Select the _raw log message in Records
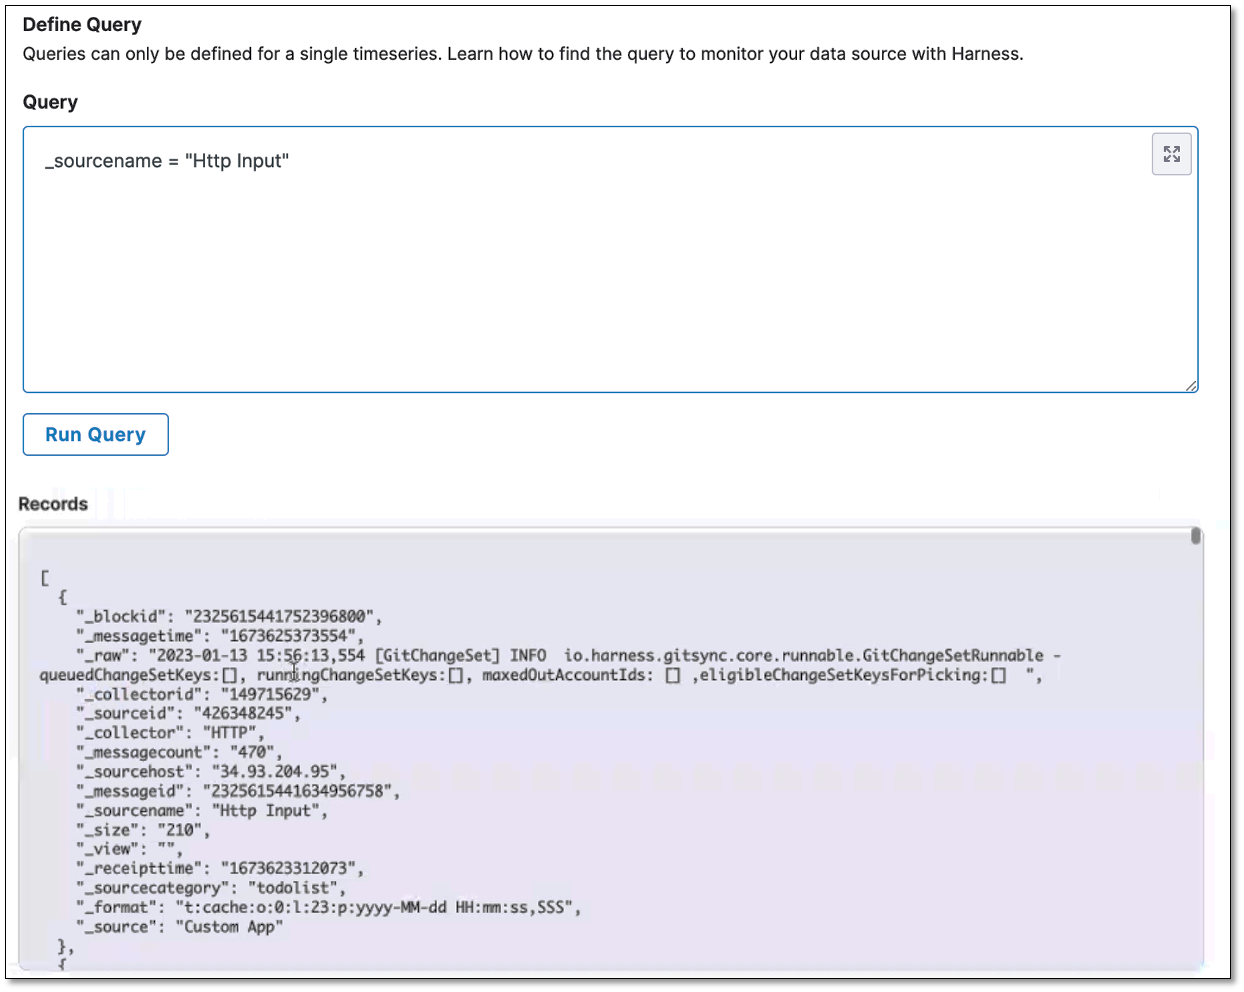Screen dimensions: 1244x992 pos(400,655)
